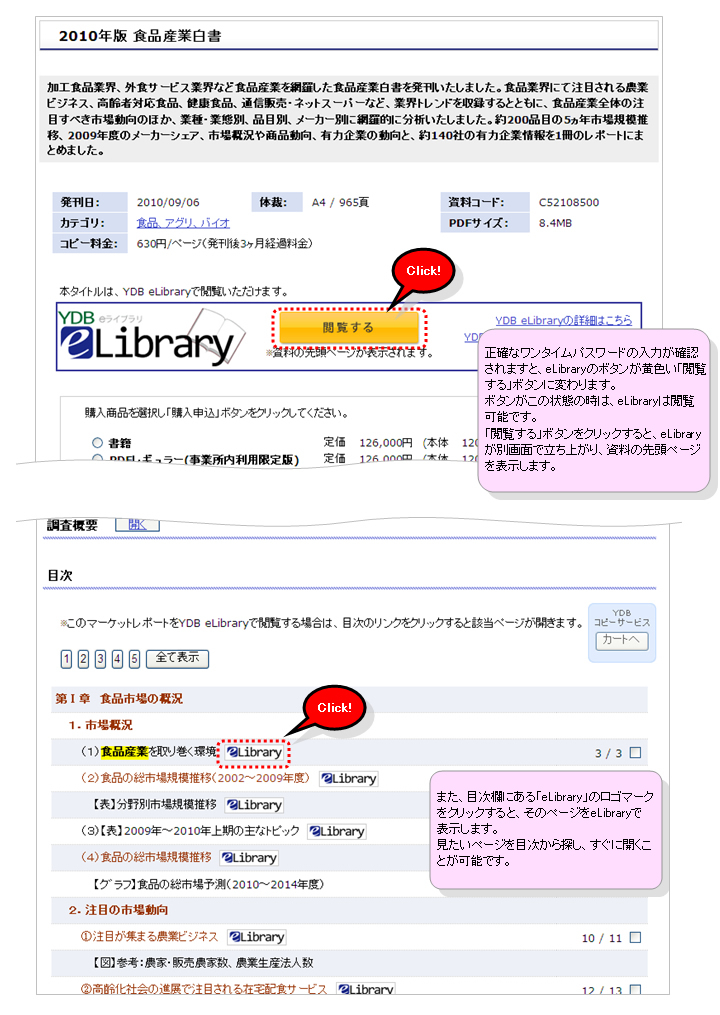Click the カートへ copy service button

pyautogui.click(x=622, y=642)
